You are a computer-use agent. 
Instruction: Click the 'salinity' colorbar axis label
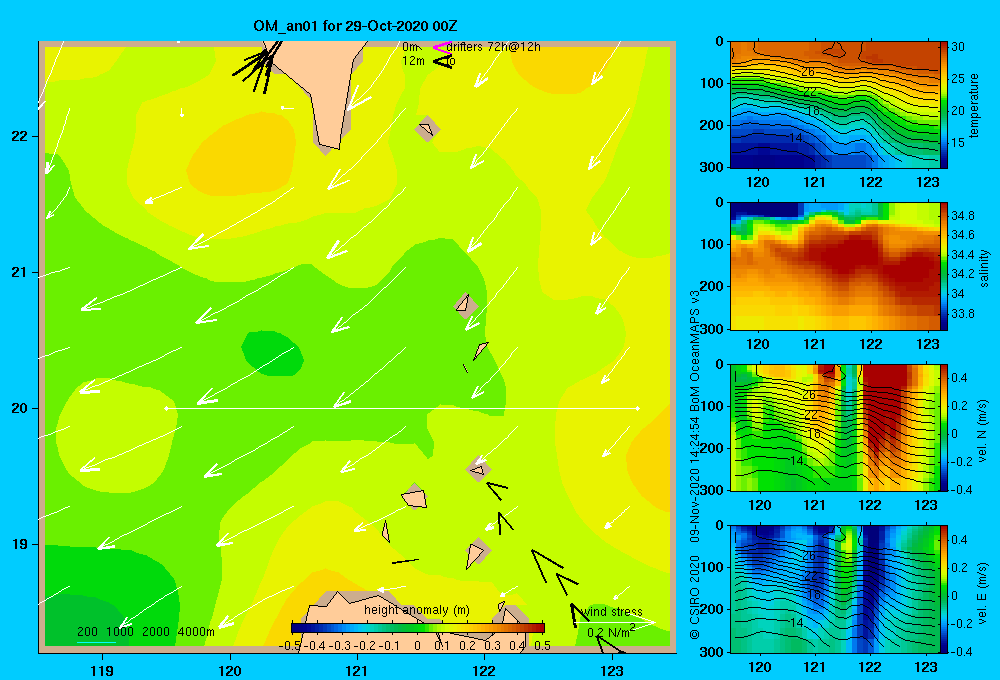[984, 268]
